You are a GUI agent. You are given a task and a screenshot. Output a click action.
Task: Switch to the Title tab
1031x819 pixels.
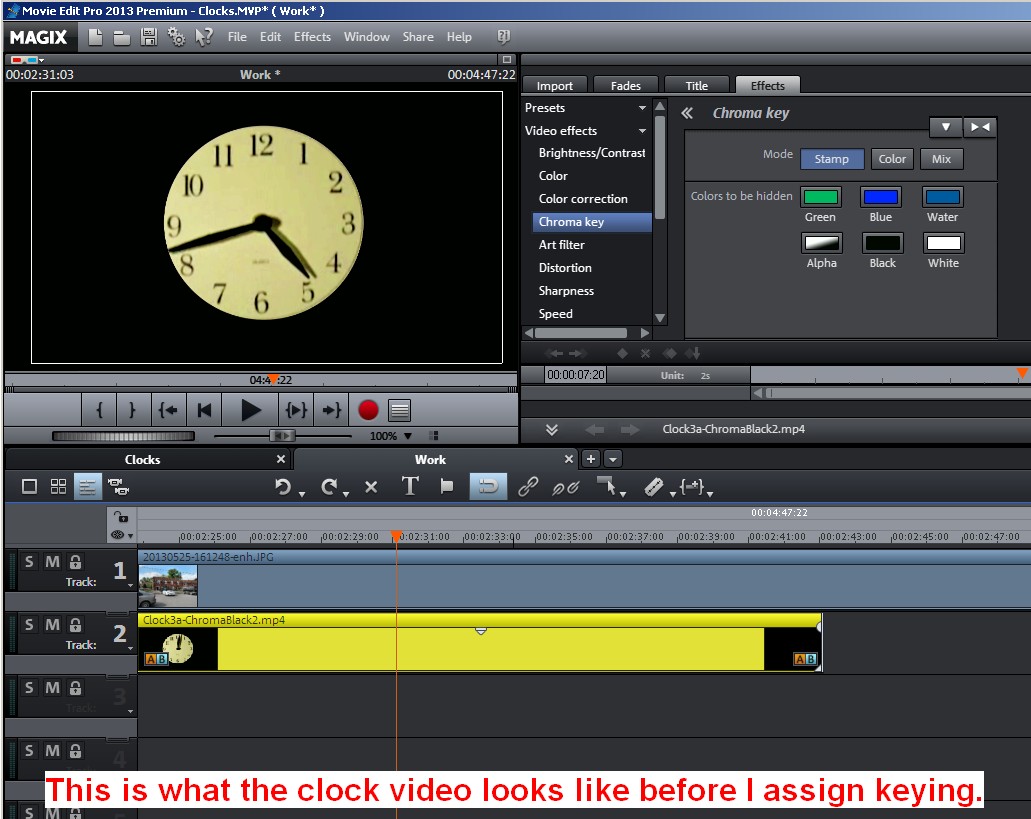point(697,85)
